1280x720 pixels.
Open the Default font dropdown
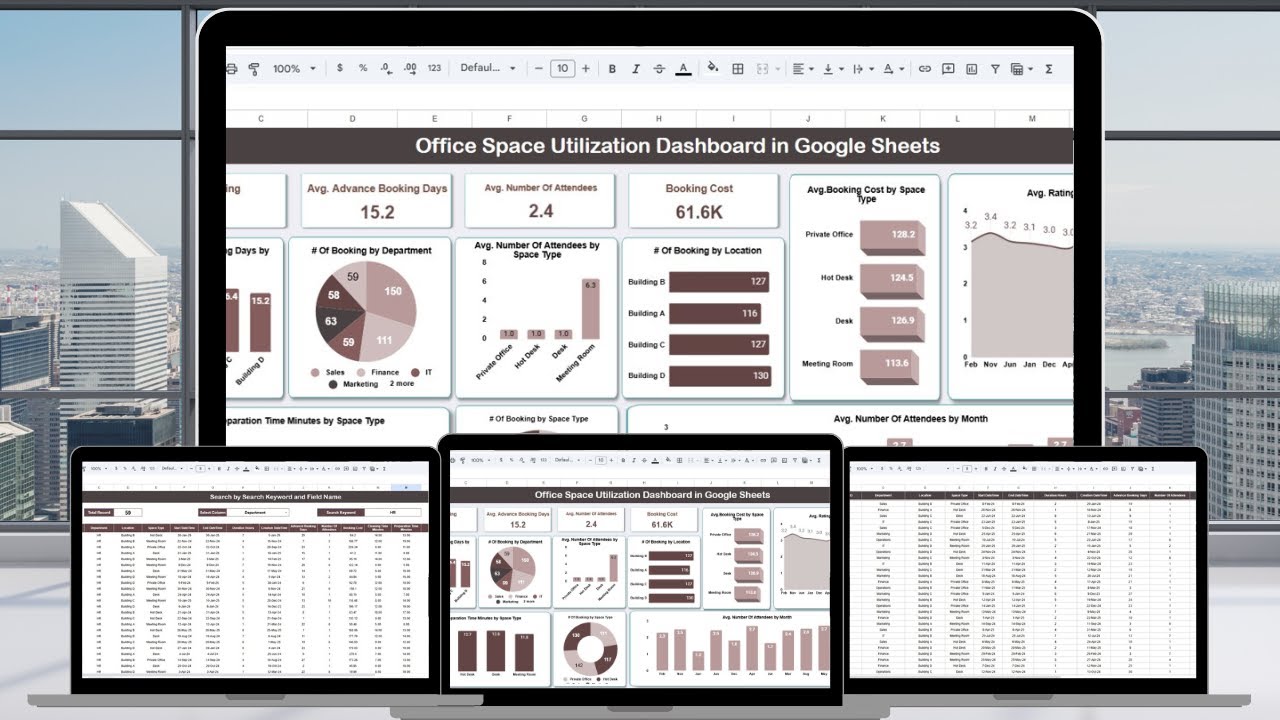coord(488,69)
